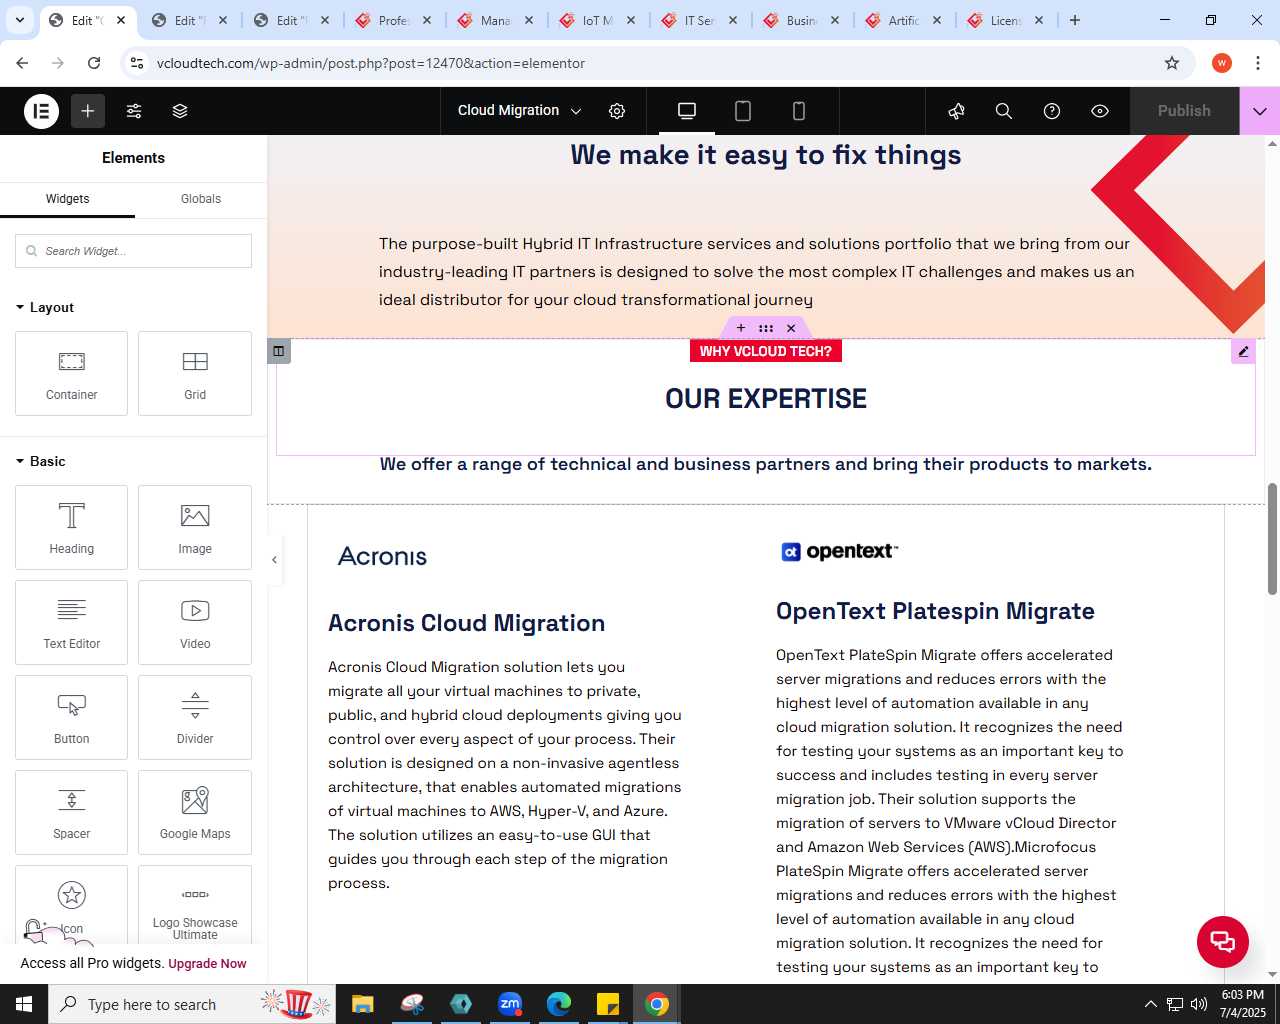Click the Search Widget input field
The image size is (1280, 1024).
coord(133,251)
